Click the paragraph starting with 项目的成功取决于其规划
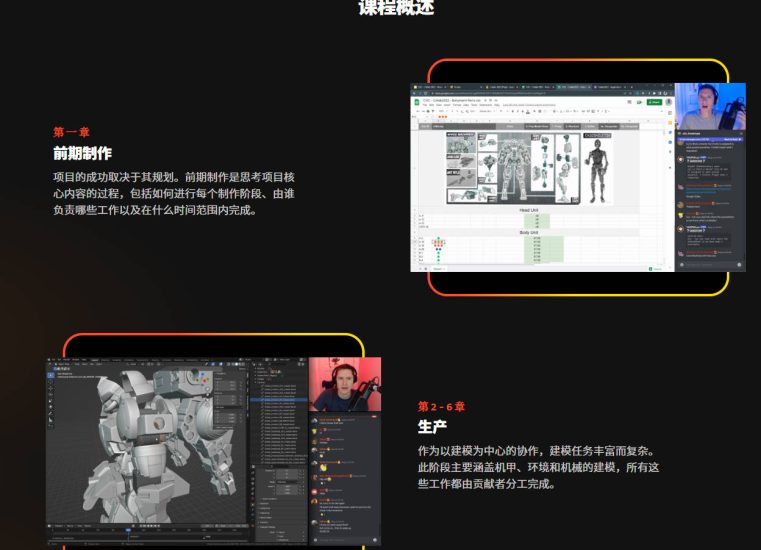 tap(174, 194)
